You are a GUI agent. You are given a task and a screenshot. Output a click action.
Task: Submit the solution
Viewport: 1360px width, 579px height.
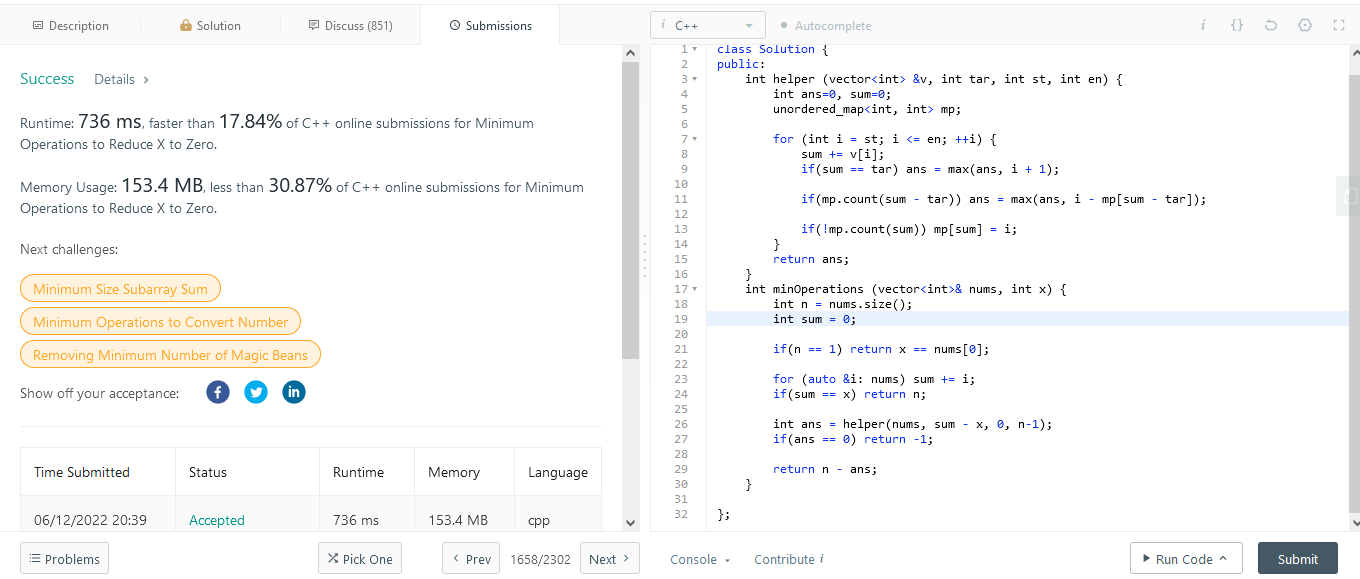[1297, 559]
